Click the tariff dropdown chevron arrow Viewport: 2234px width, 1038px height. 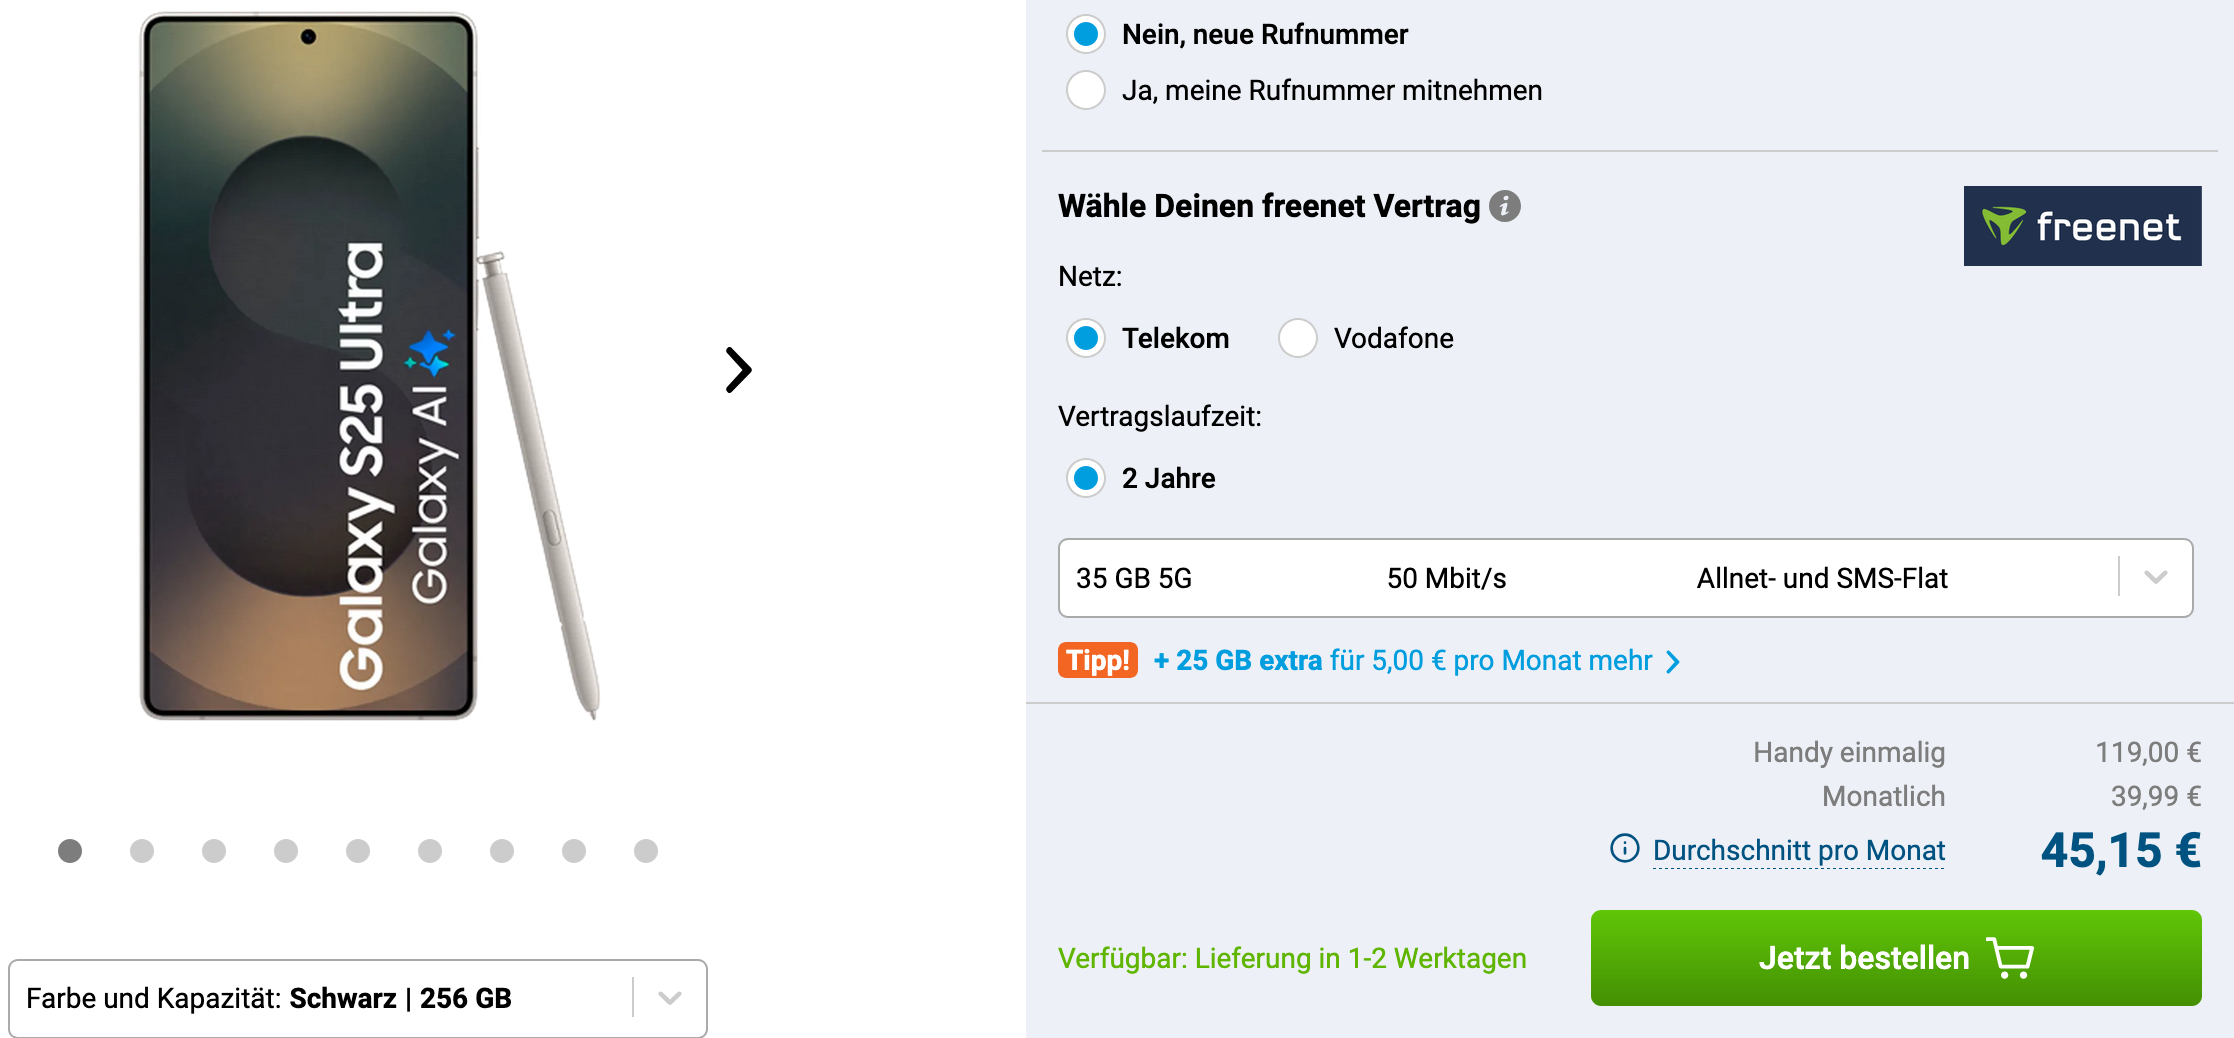[x=2156, y=577]
